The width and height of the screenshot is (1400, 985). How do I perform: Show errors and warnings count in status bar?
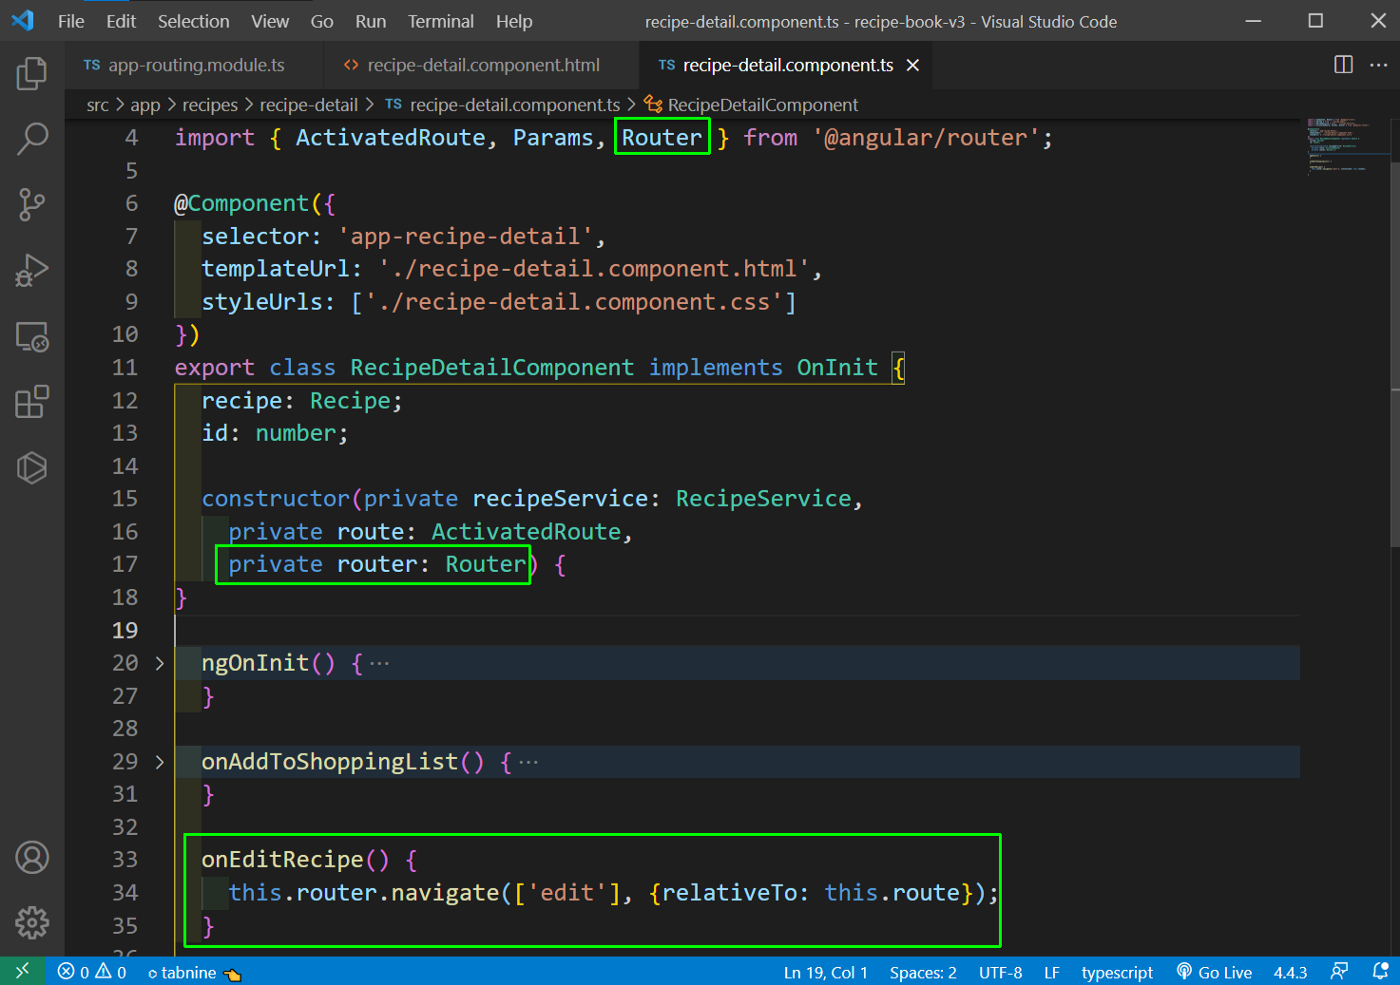92,972
